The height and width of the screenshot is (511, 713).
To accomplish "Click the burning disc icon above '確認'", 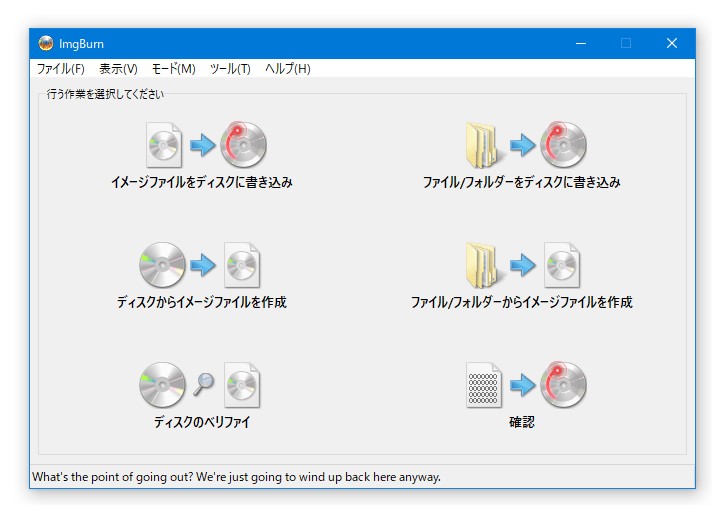I will coord(563,385).
